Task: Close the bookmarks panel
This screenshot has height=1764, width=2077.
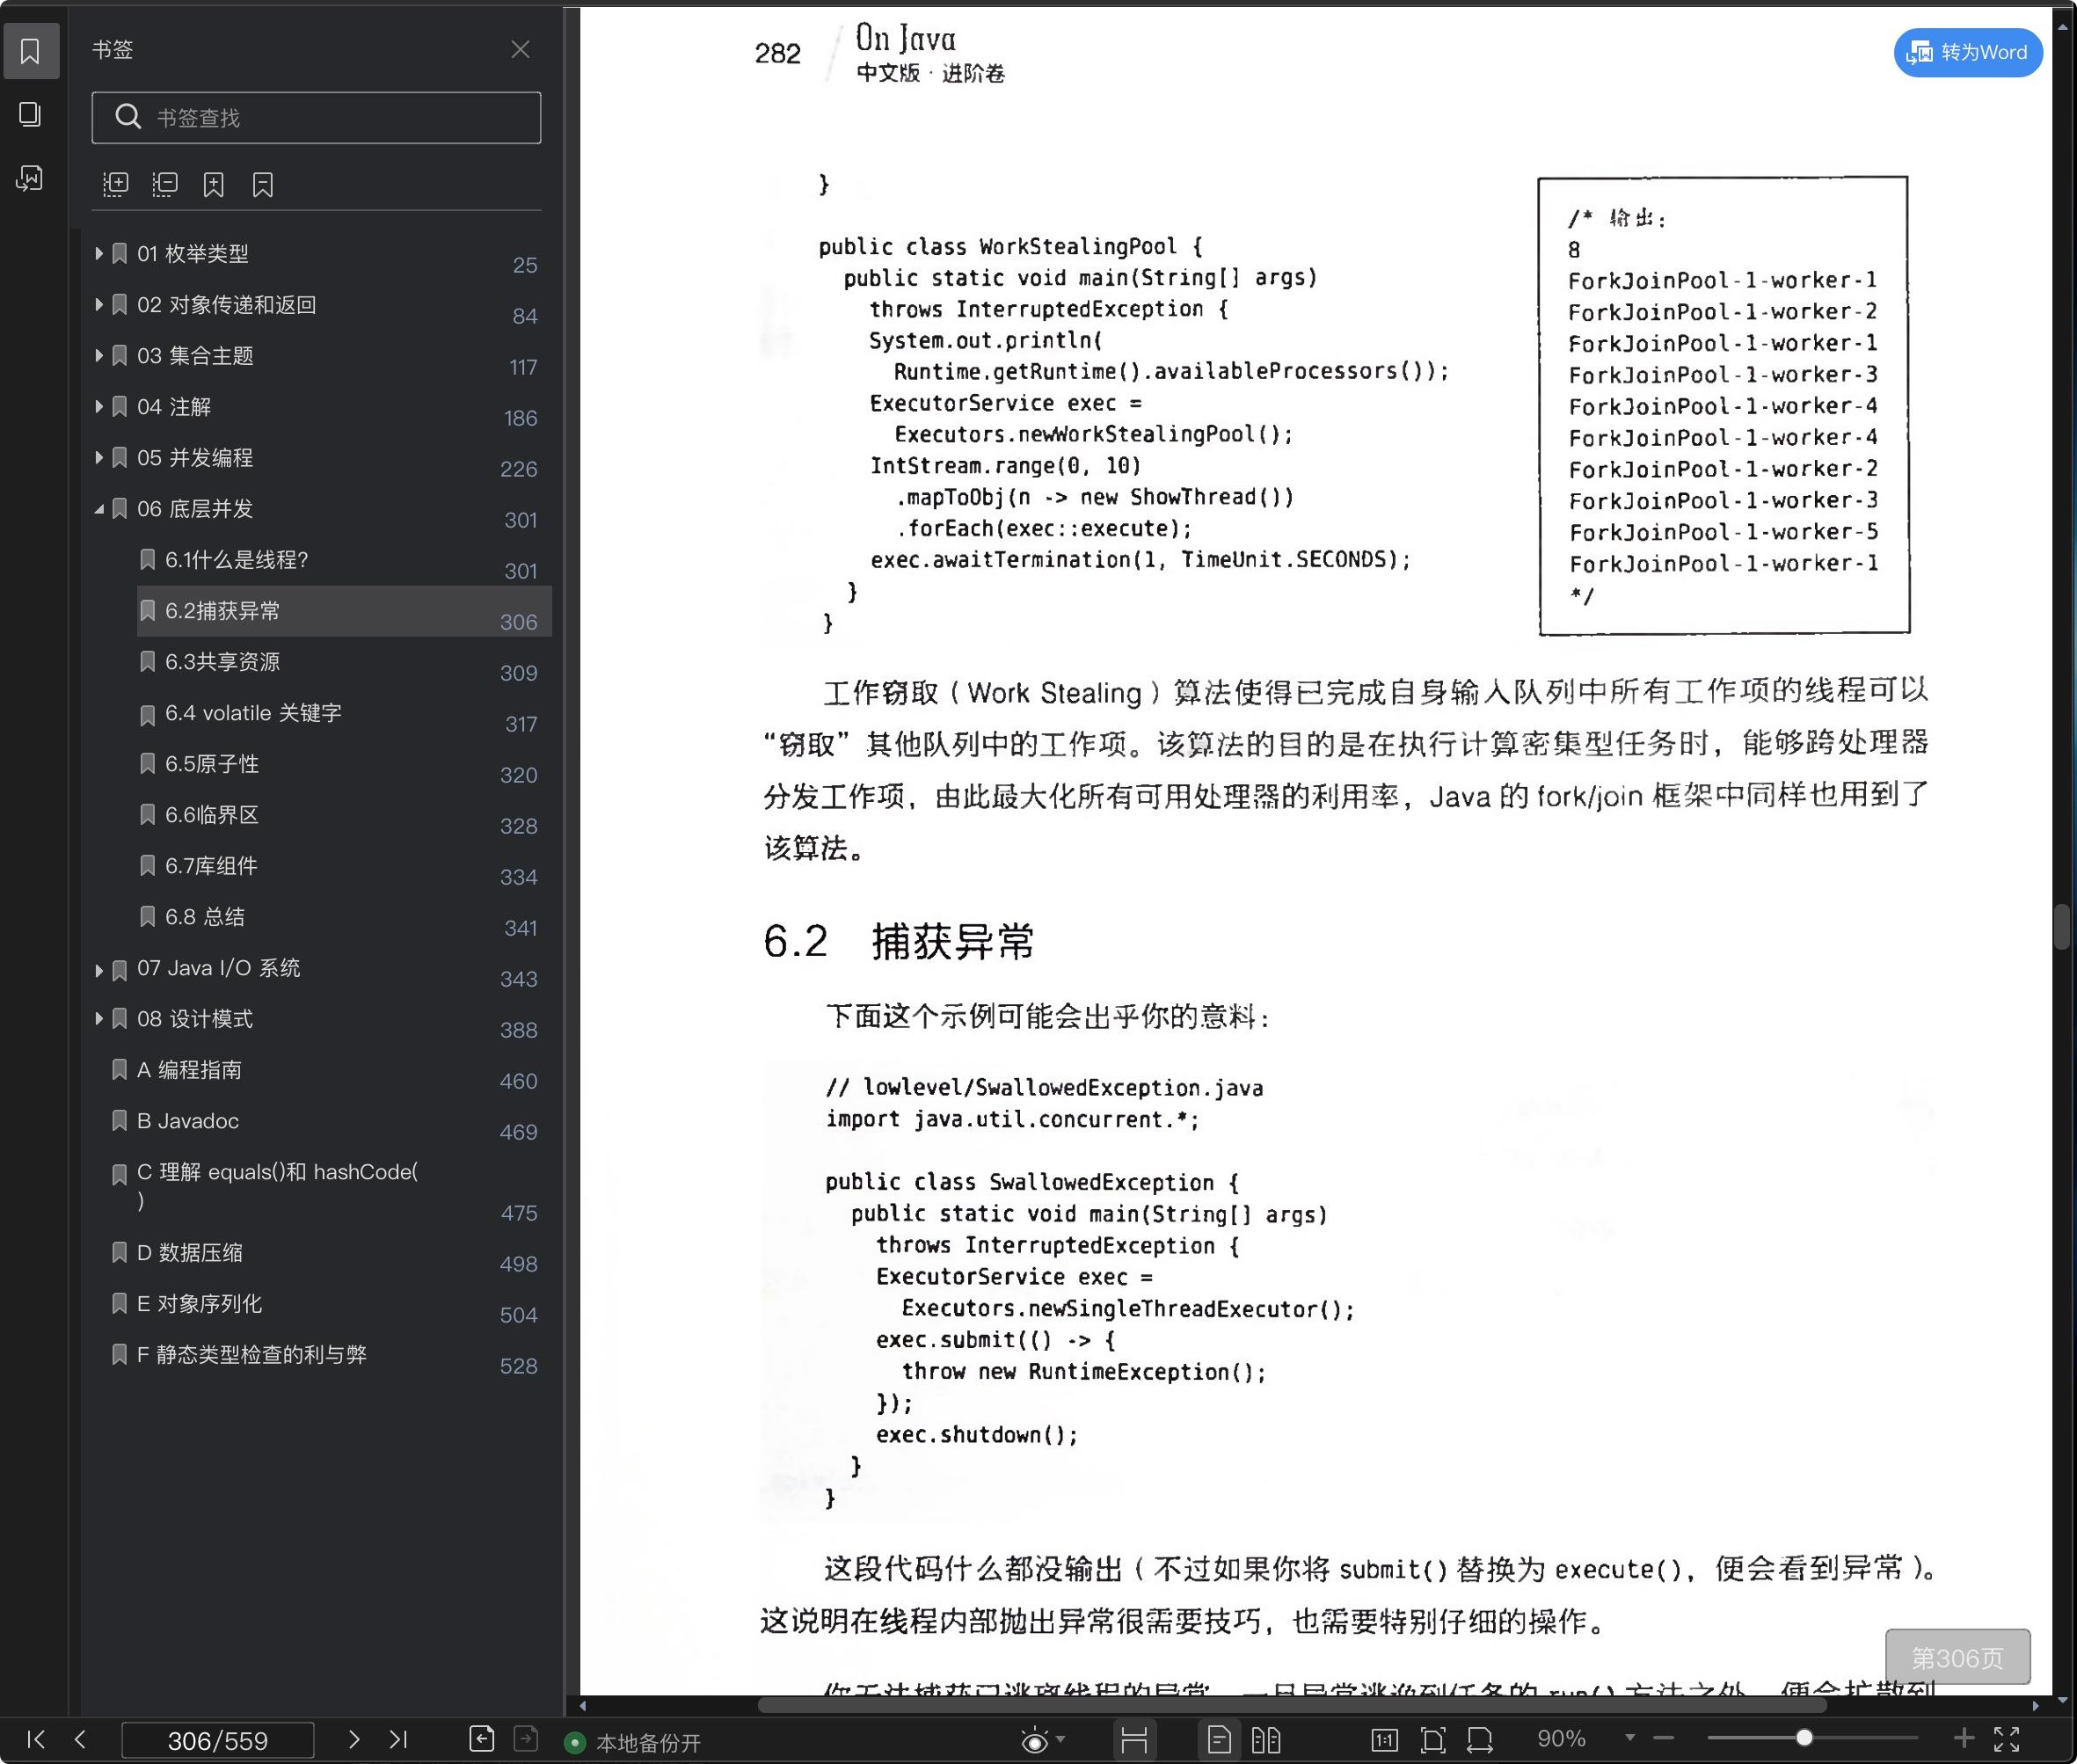Action: point(520,49)
